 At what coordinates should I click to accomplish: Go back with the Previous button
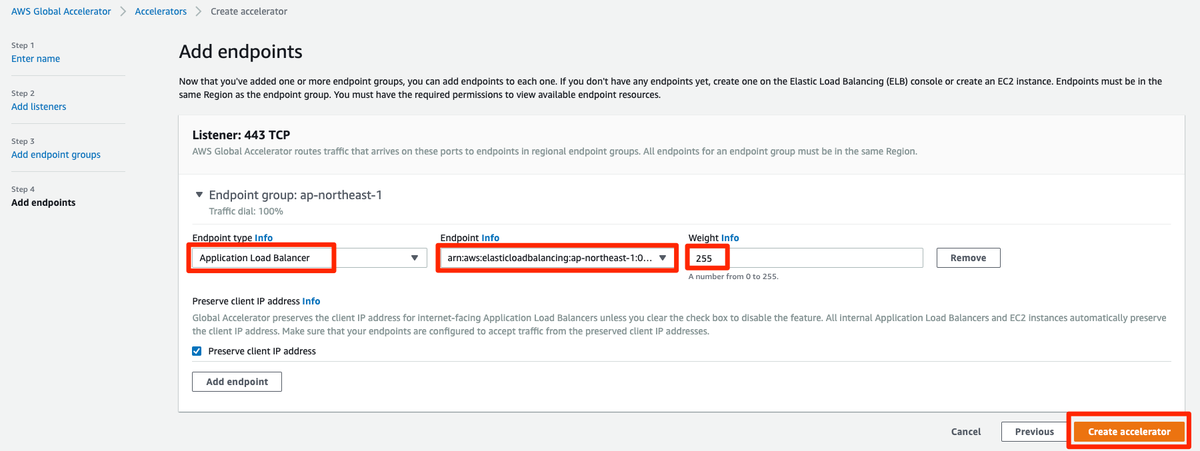pos(1034,432)
